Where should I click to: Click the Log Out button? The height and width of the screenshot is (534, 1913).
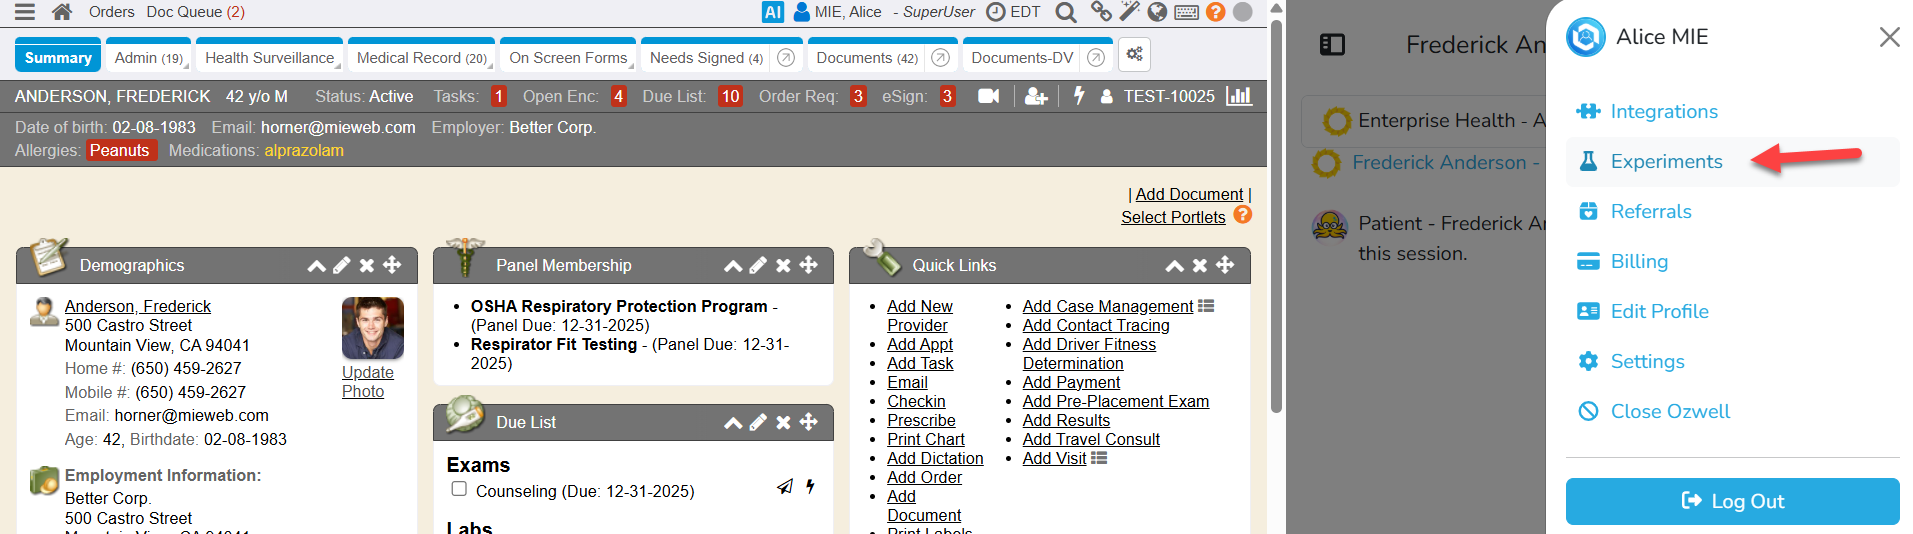(1732, 501)
